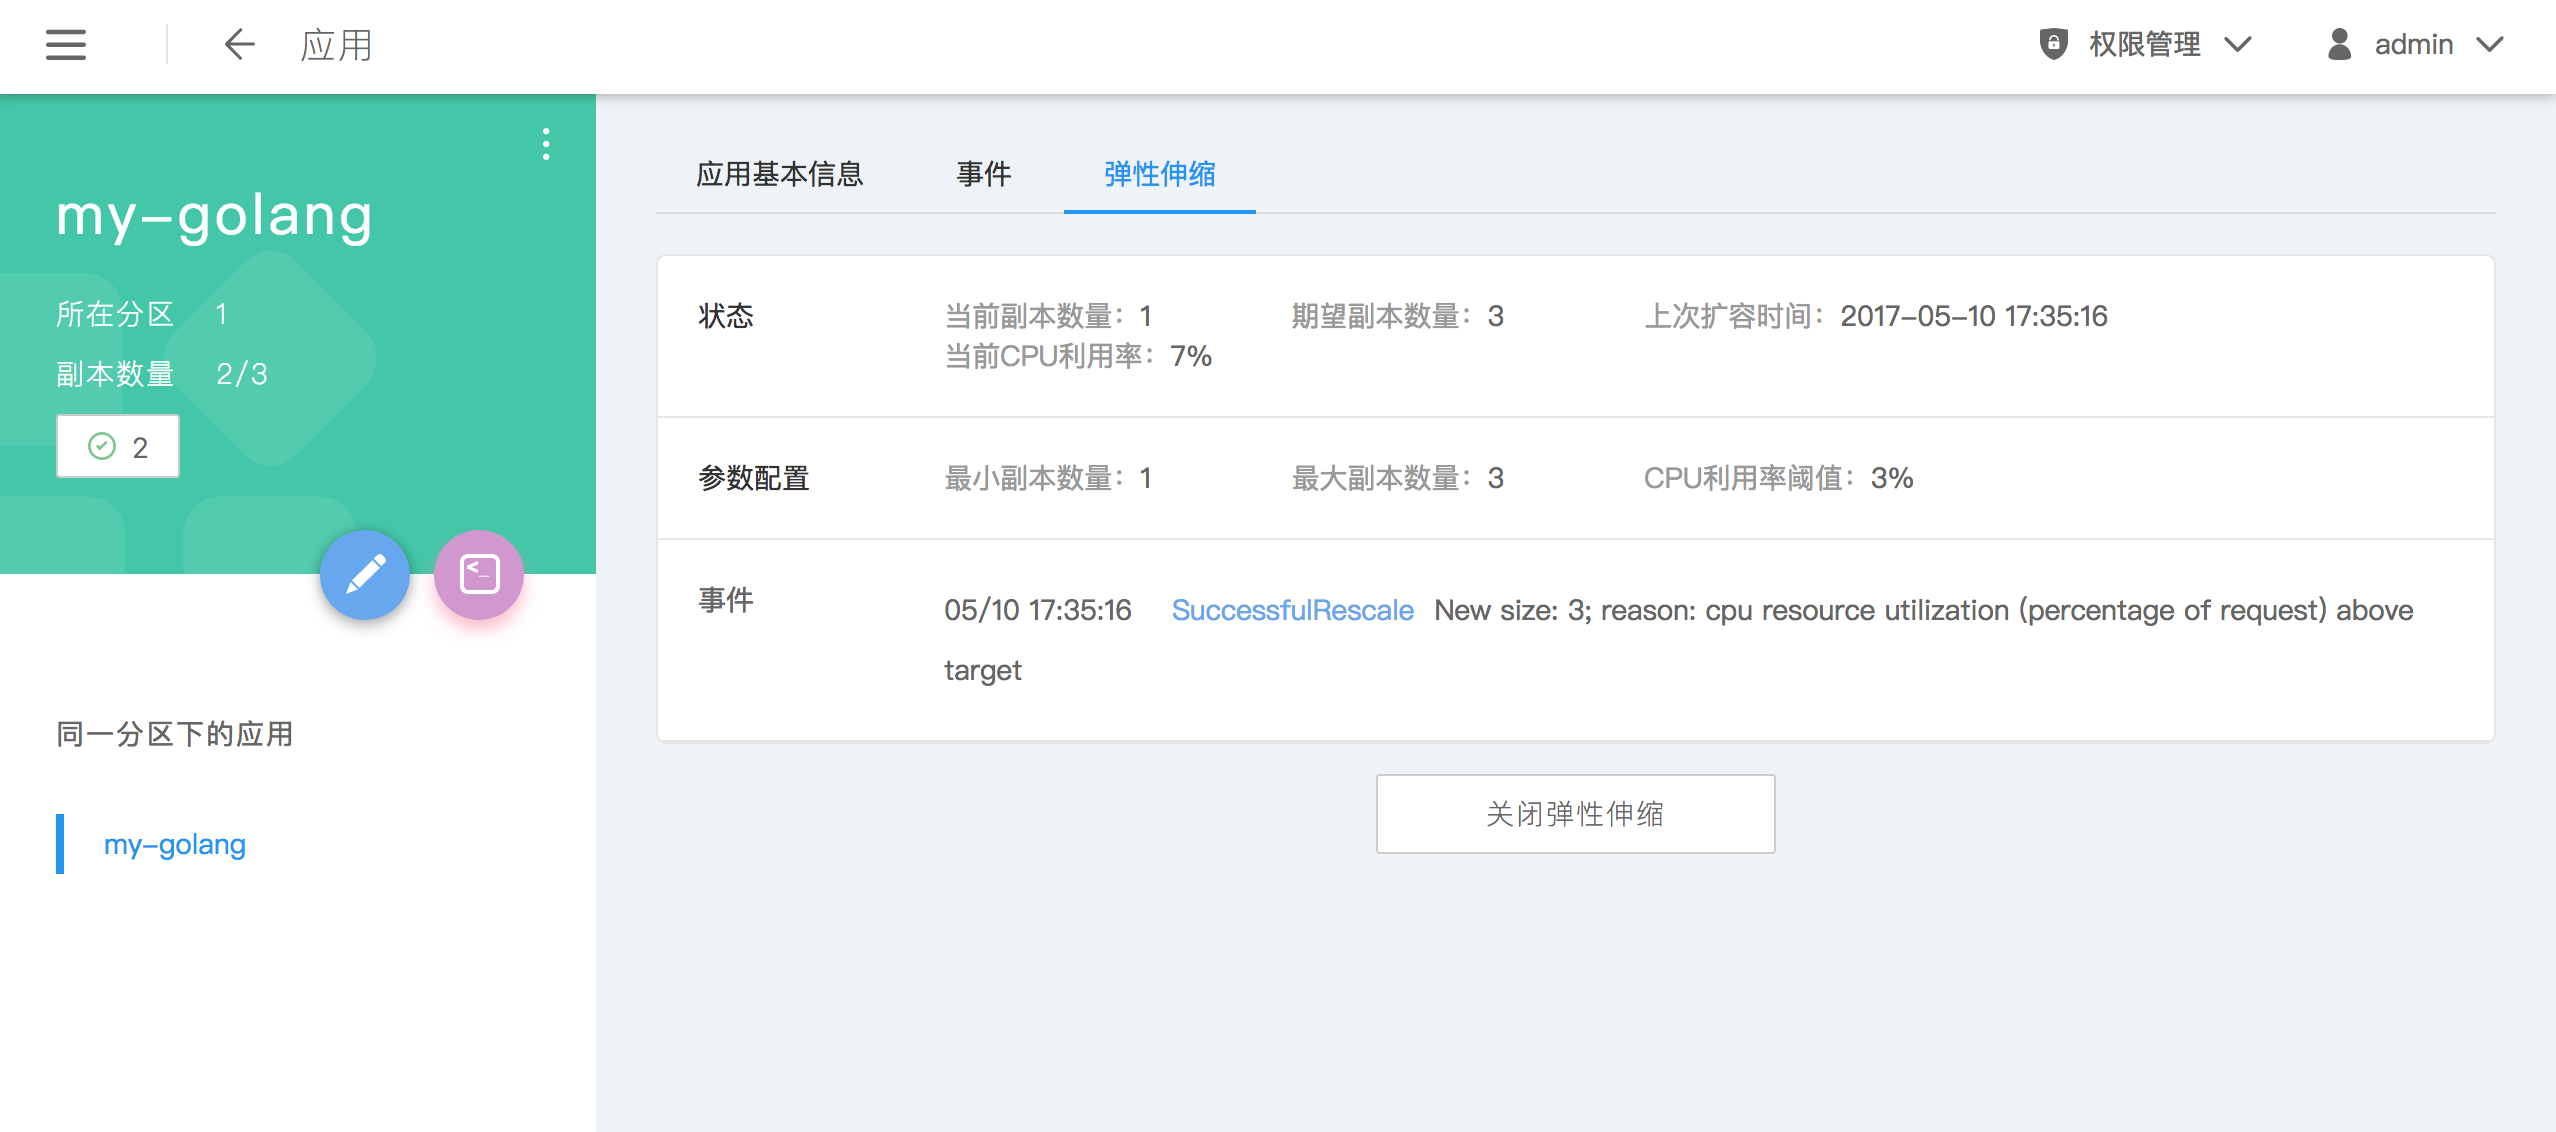The image size is (2556, 1132).
Task: Click the my-golang application title
Action: point(214,215)
